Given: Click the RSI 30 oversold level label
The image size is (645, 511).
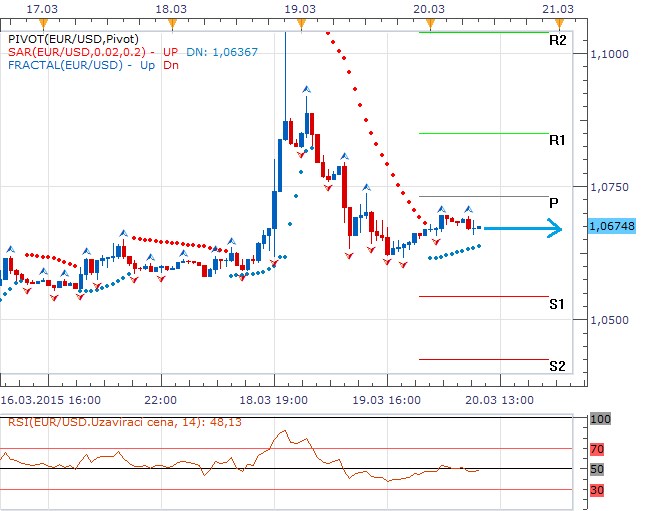Looking at the screenshot, I should [599, 489].
